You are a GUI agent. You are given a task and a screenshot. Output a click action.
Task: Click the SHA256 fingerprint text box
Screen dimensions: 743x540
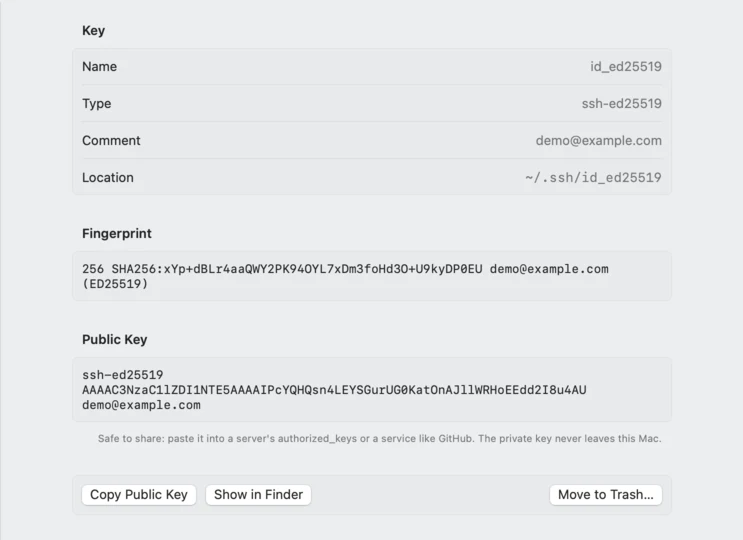(372, 276)
